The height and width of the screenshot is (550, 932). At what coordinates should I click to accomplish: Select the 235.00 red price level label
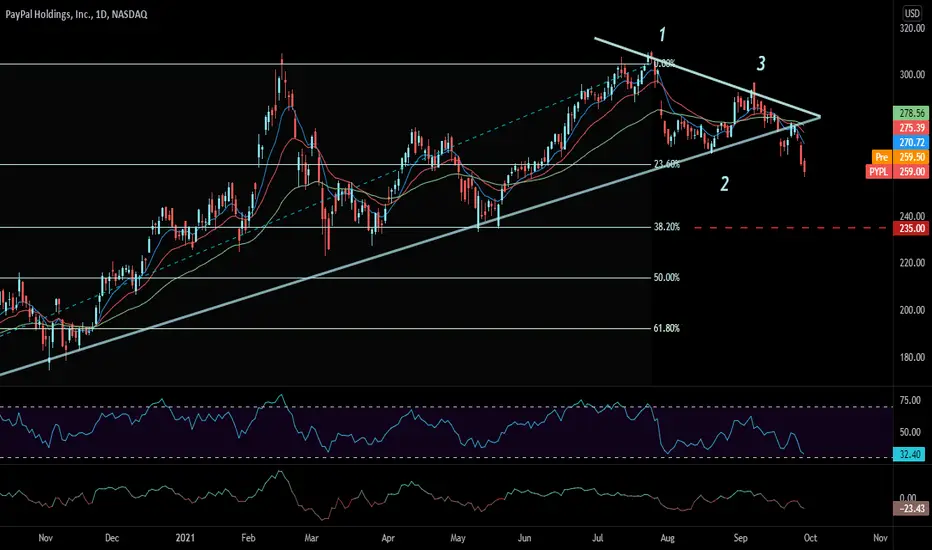[x=911, y=228]
